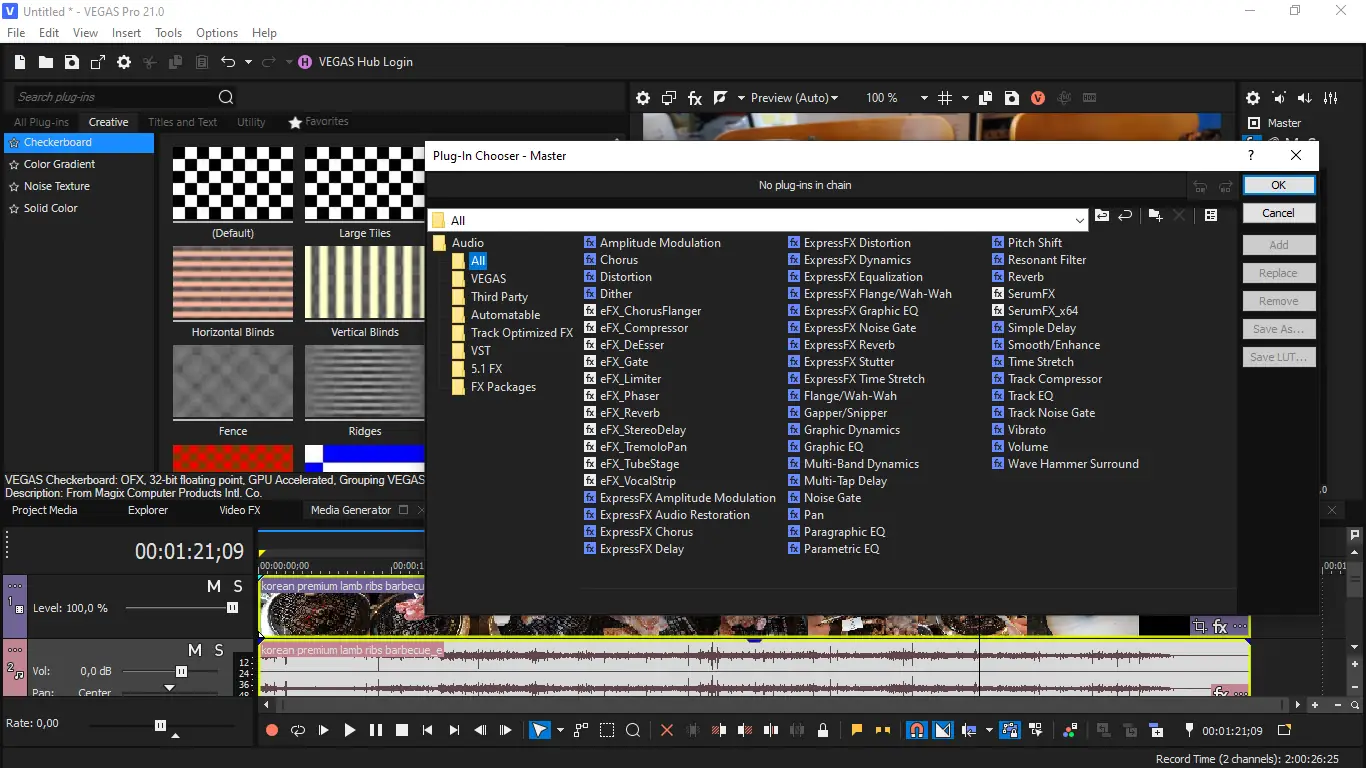The image size is (1366, 768).
Task: Open the Options menu
Action: [x=217, y=33]
